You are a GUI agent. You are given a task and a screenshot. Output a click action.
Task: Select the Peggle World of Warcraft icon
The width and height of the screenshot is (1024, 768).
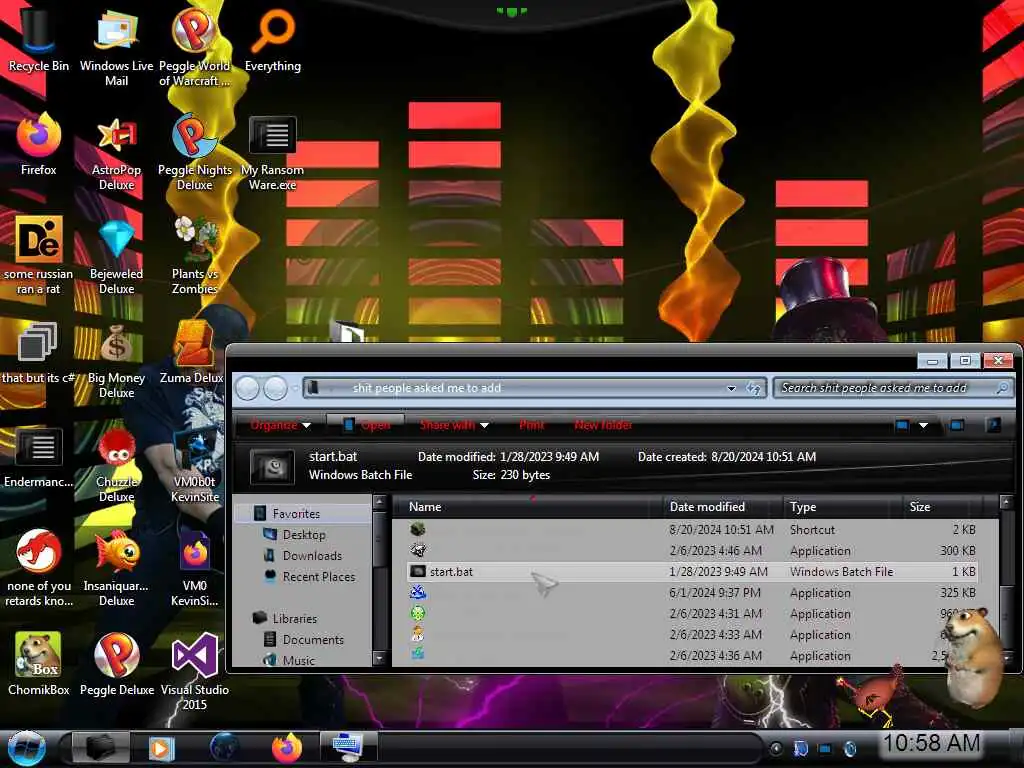195,47
